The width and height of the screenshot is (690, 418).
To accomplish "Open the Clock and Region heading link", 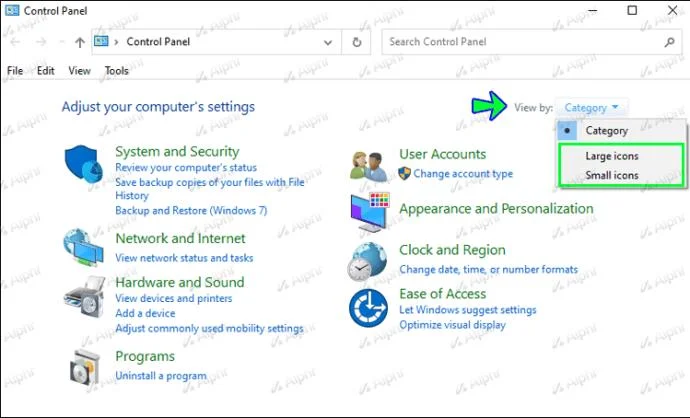I will pyautogui.click(x=452, y=250).
